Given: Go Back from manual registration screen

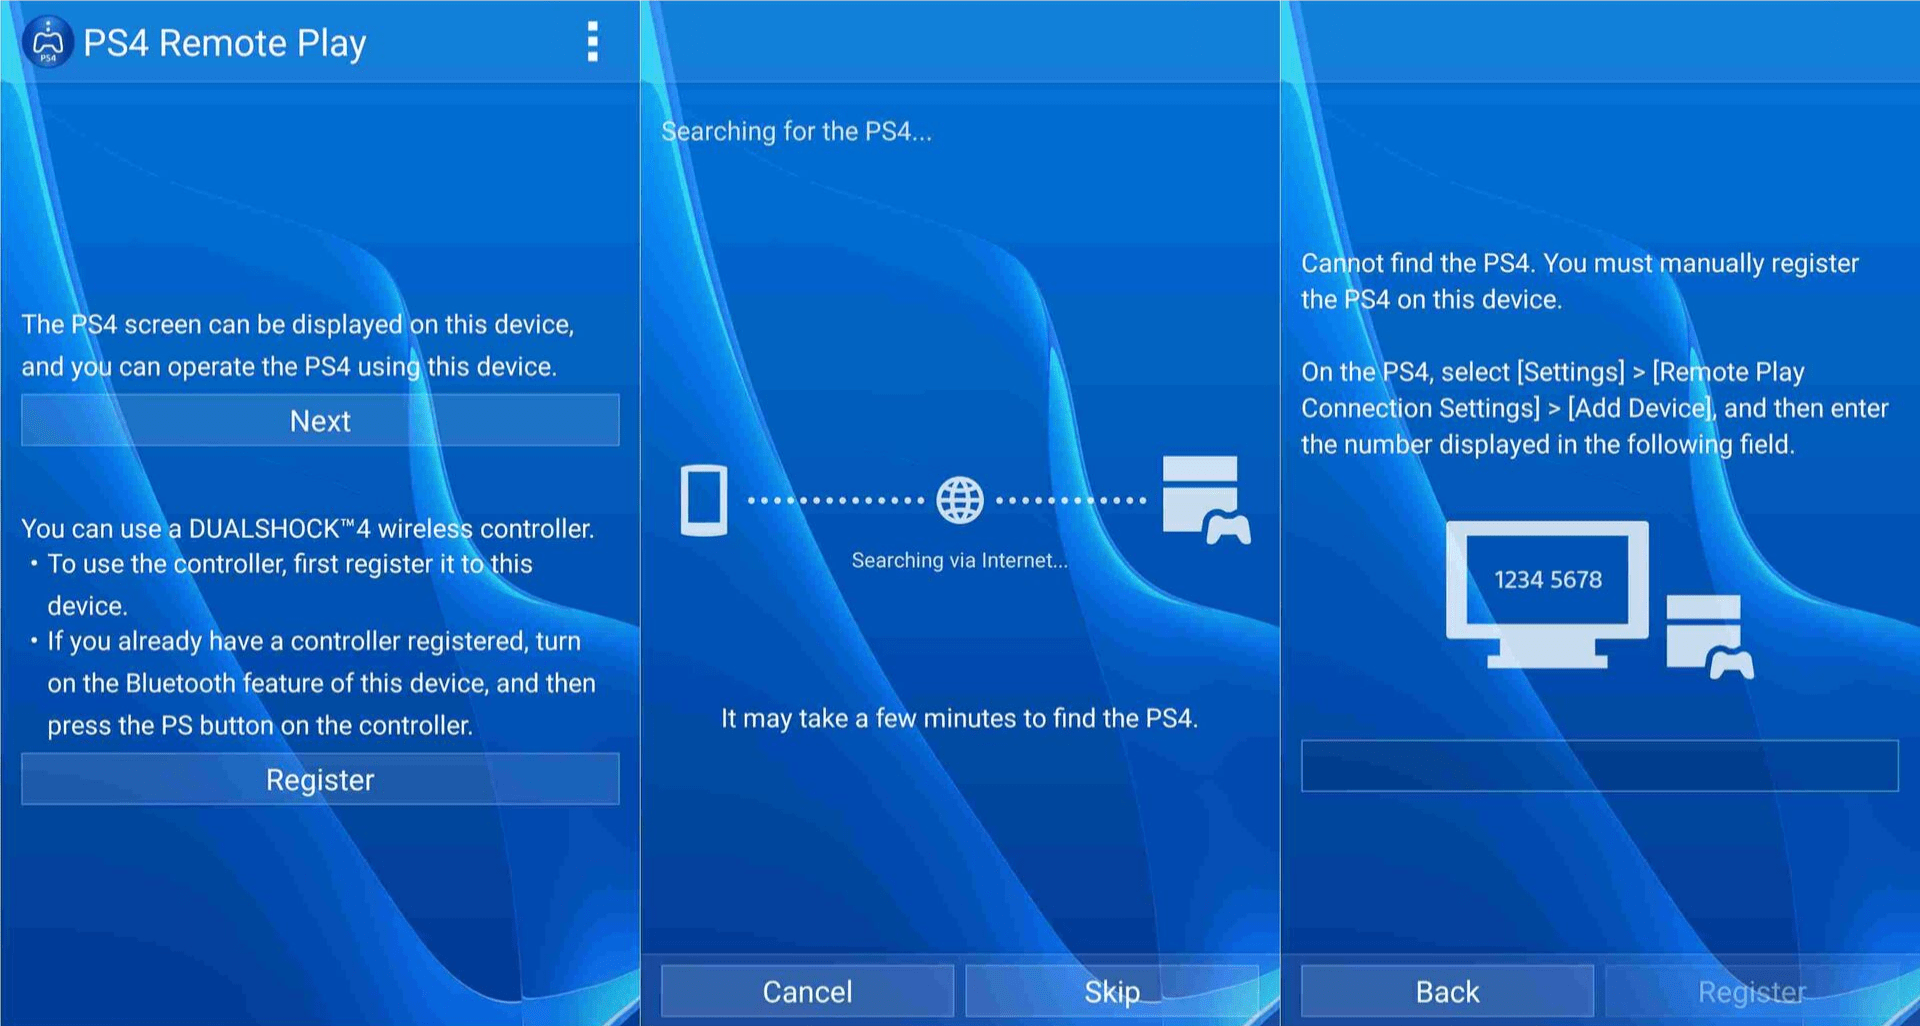Looking at the screenshot, I should click(x=1447, y=991).
